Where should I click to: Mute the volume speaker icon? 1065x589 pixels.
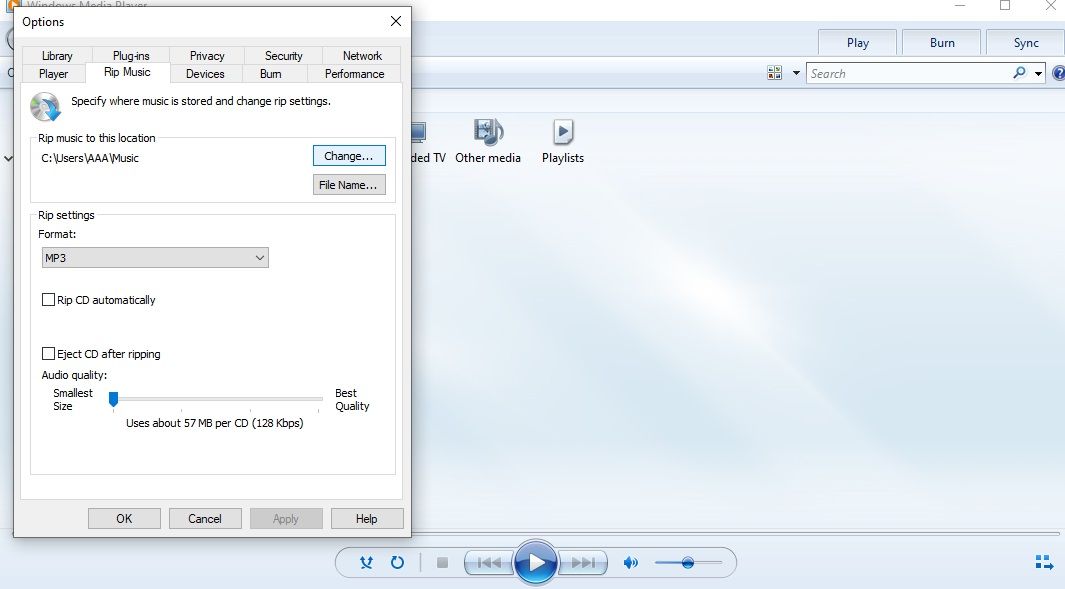pyautogui.click(x=631, y=563)
